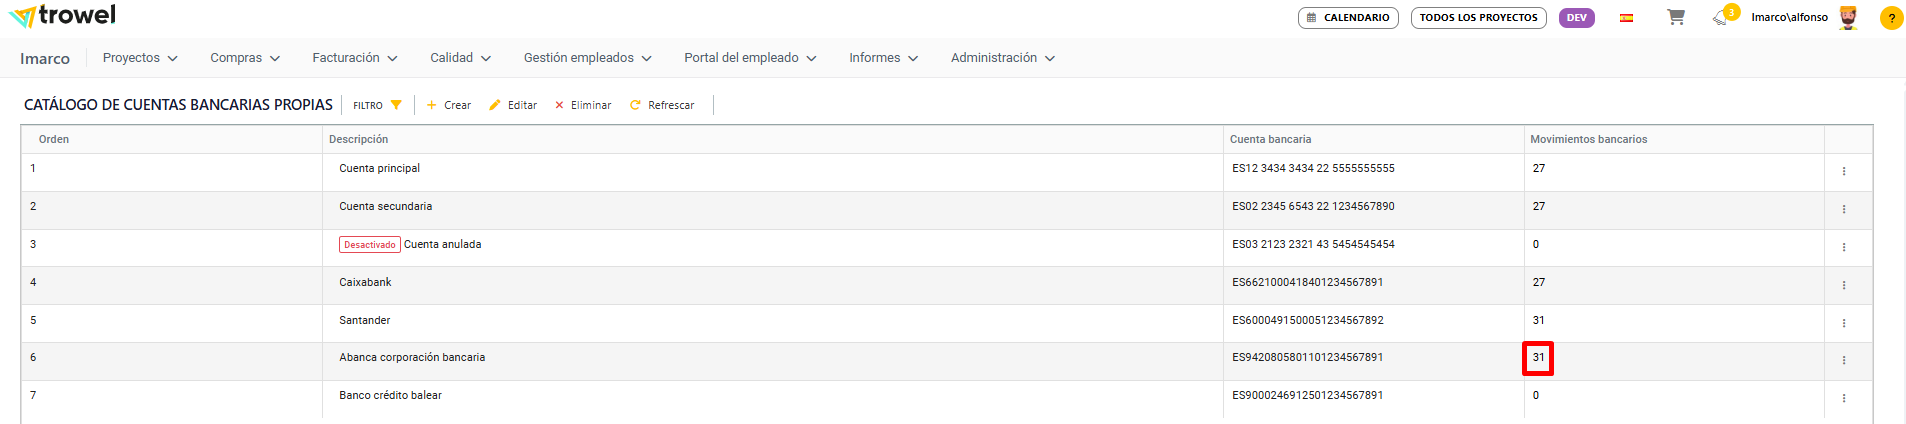The image size is (1906, 424).
Task: Open the three-dot menu for Caixabank row
Action: click(1844, 285)
